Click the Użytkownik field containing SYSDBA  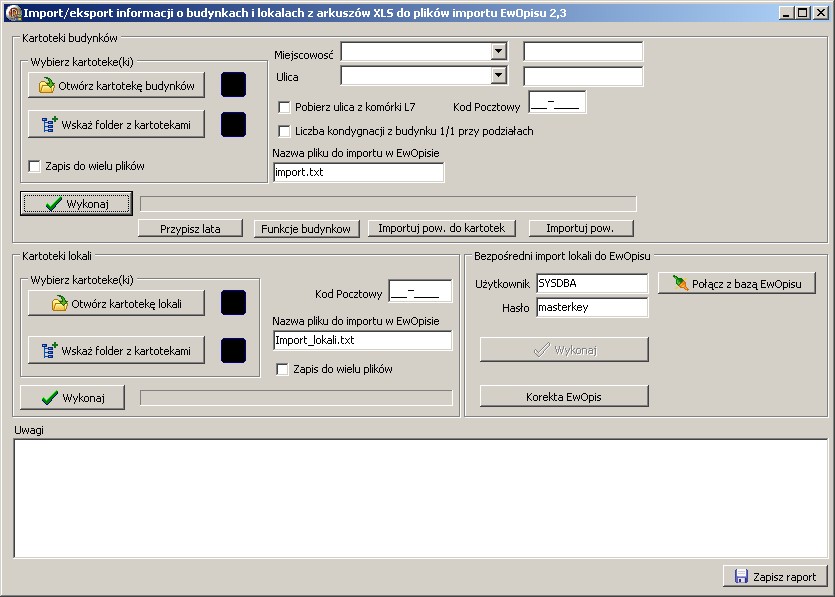(592, 283)
